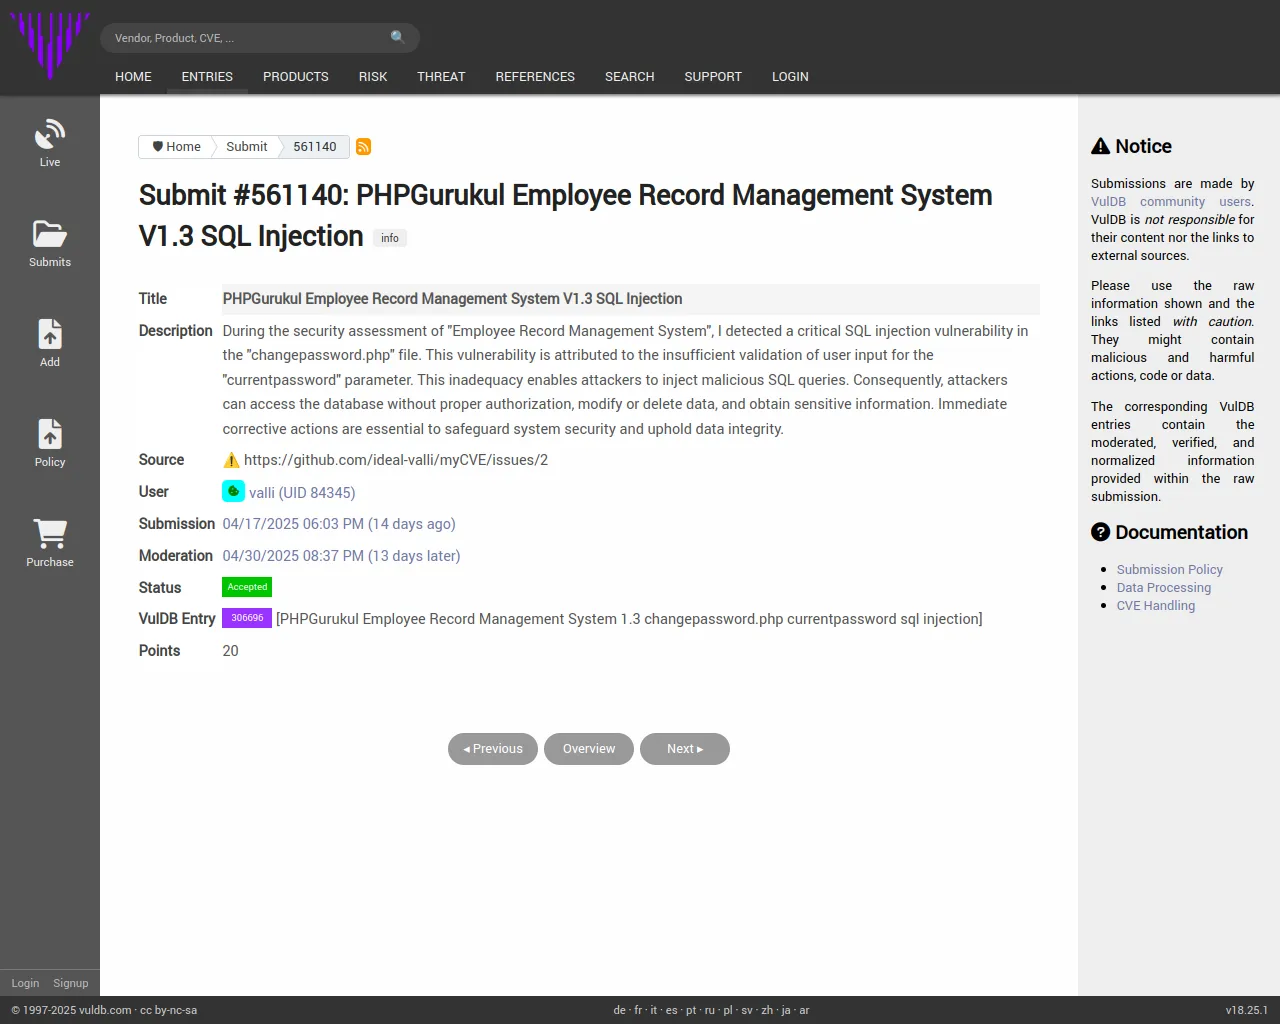Click the valli user avatar icon

point(233,491)
